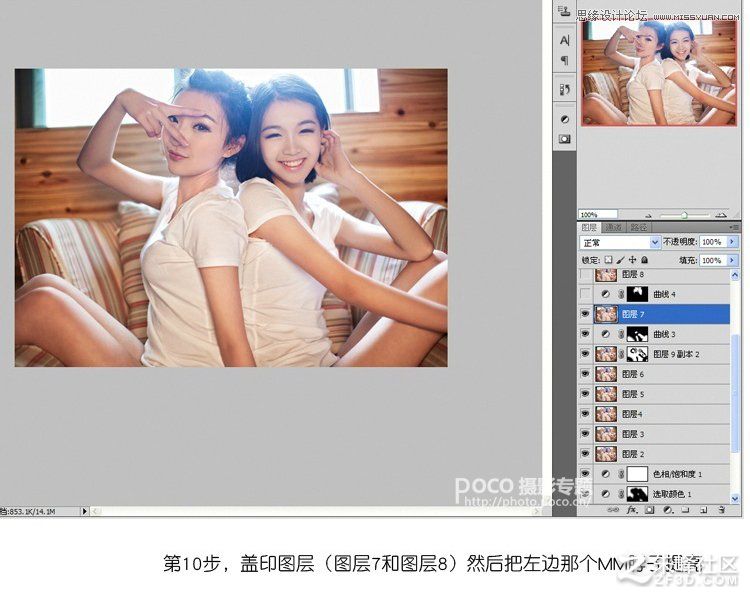Click the Navigator zoom out icon
Viewport: 750px width, 596px height.
(x=649, y=215)
